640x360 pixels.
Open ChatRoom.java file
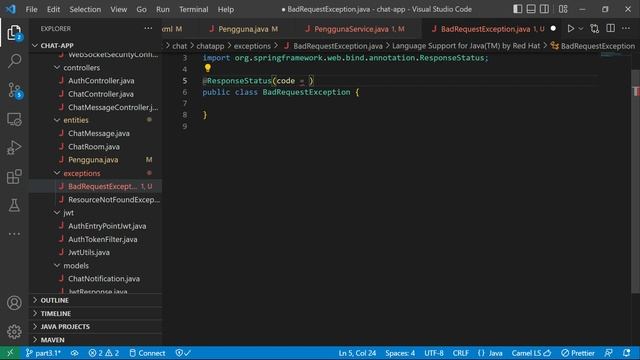[x=95, y=147]
